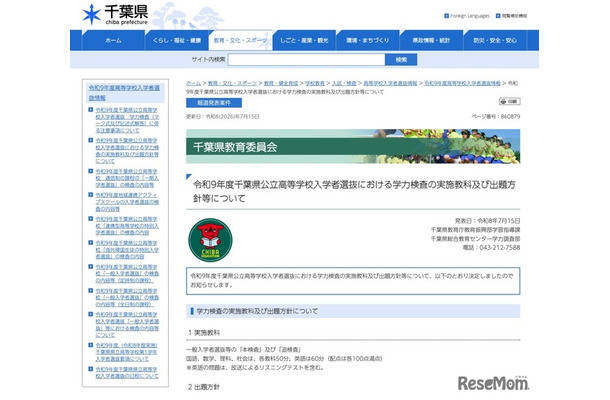Select the 県政情報・統計 tab

tap(431, 40)
